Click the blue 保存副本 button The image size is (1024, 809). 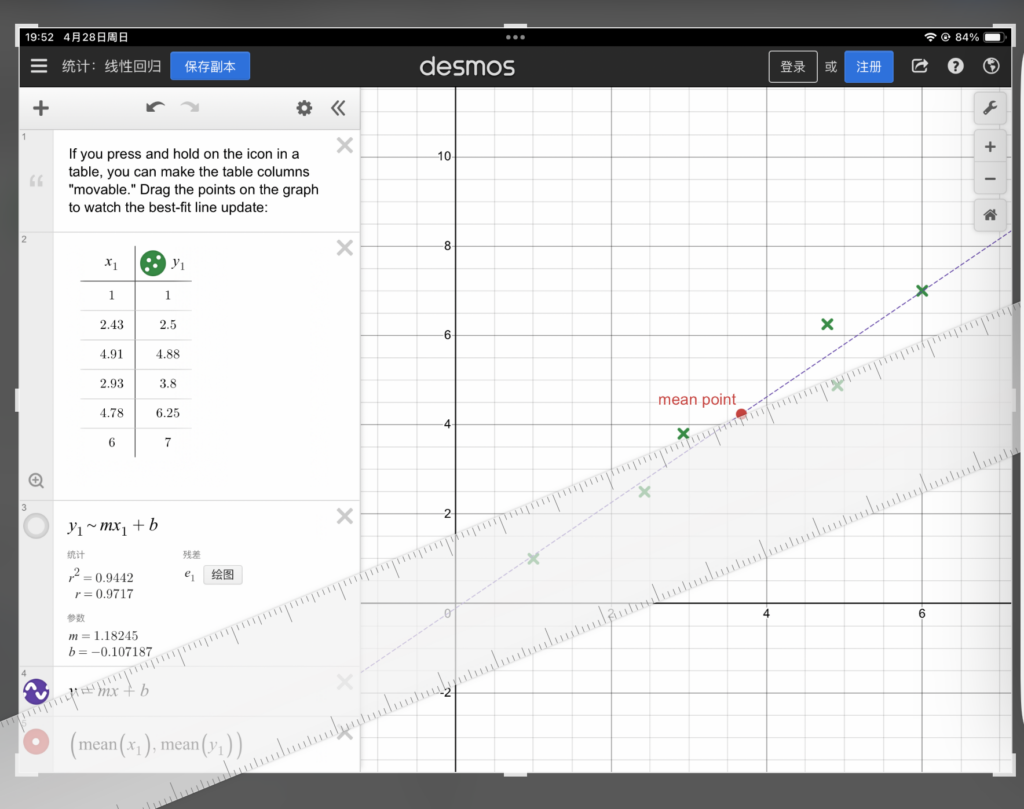point(210,67)
